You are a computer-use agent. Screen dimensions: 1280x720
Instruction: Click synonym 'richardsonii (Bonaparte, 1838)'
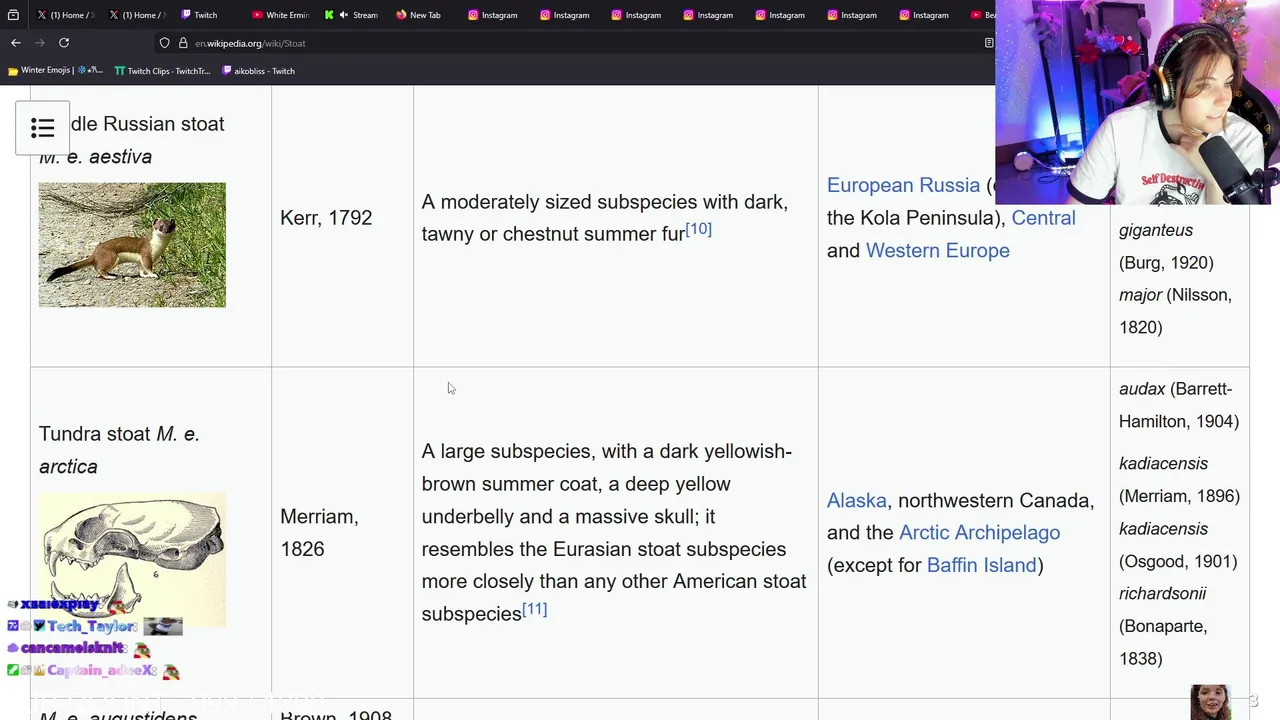click(1163, 626)
